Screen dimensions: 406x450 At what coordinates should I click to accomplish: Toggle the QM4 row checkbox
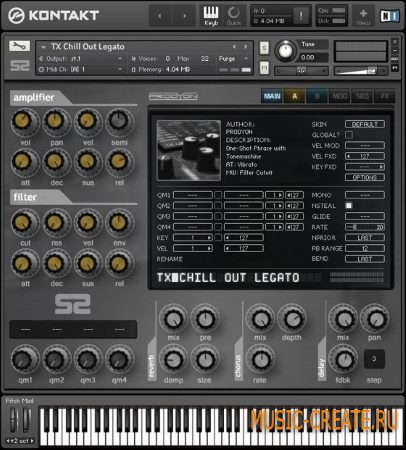click(x=218, y=227)
